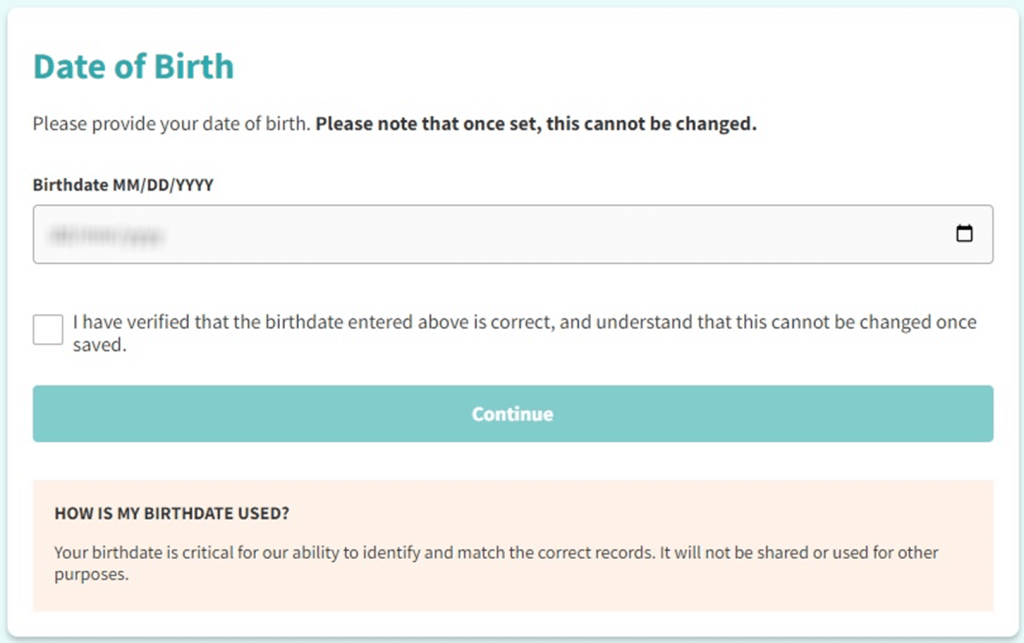Image resolution: width=1024 pixels, height=643 pixels.
Task: Click the word "purposes." in the info box
Action: pos(92,576)
